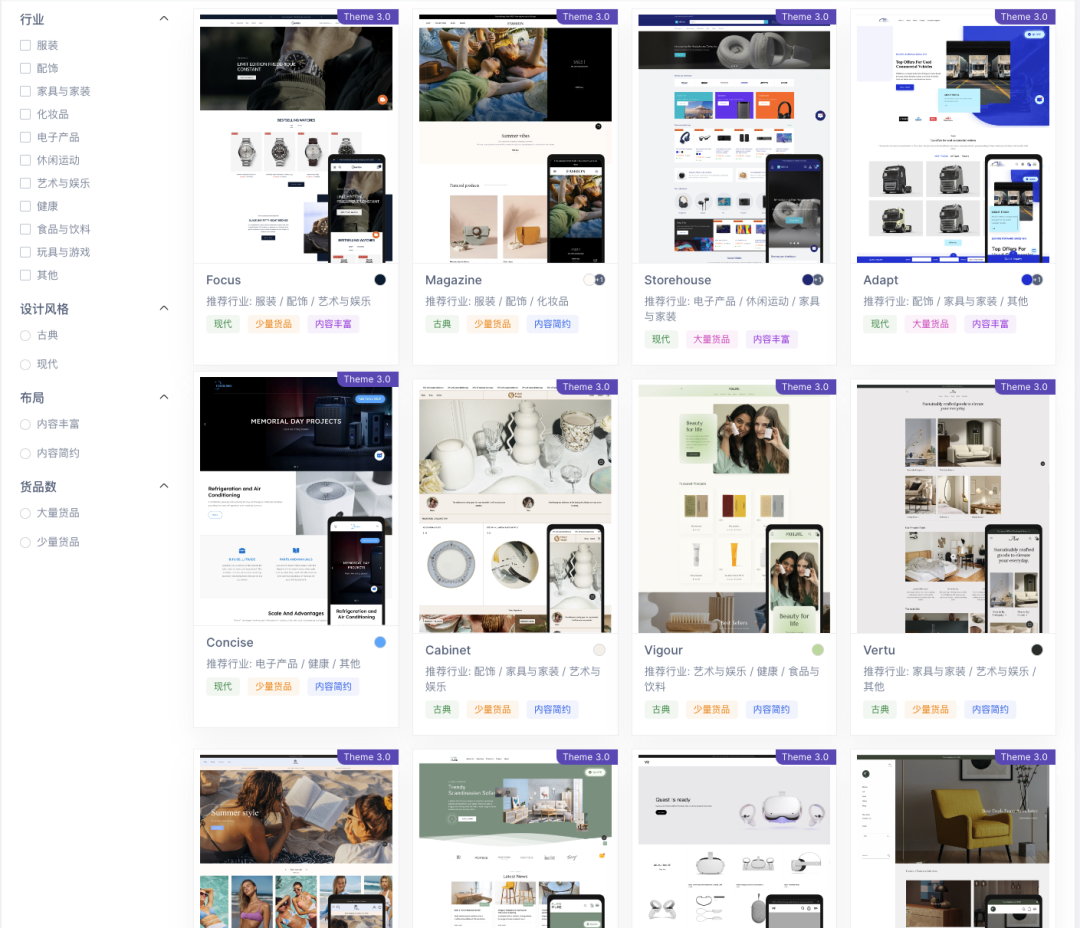The height and width of the screenshot is (928, 1080).
Task: Toggle the 布局 section arrow
Action: (164, 397)
